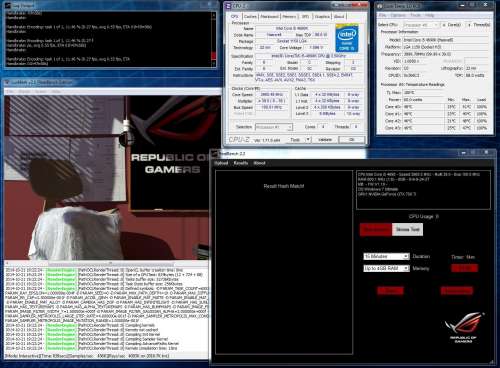Viewport: 500px width, 368px height.
Task: Click the CPU-Z title bar icon
Action: coord(228,6)
